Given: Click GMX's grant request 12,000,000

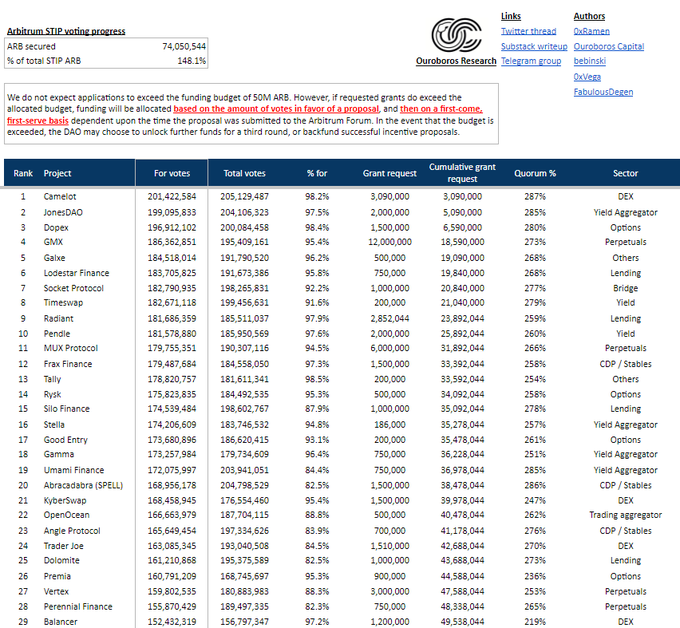Looking at the screenshot, I should point(390,242).
